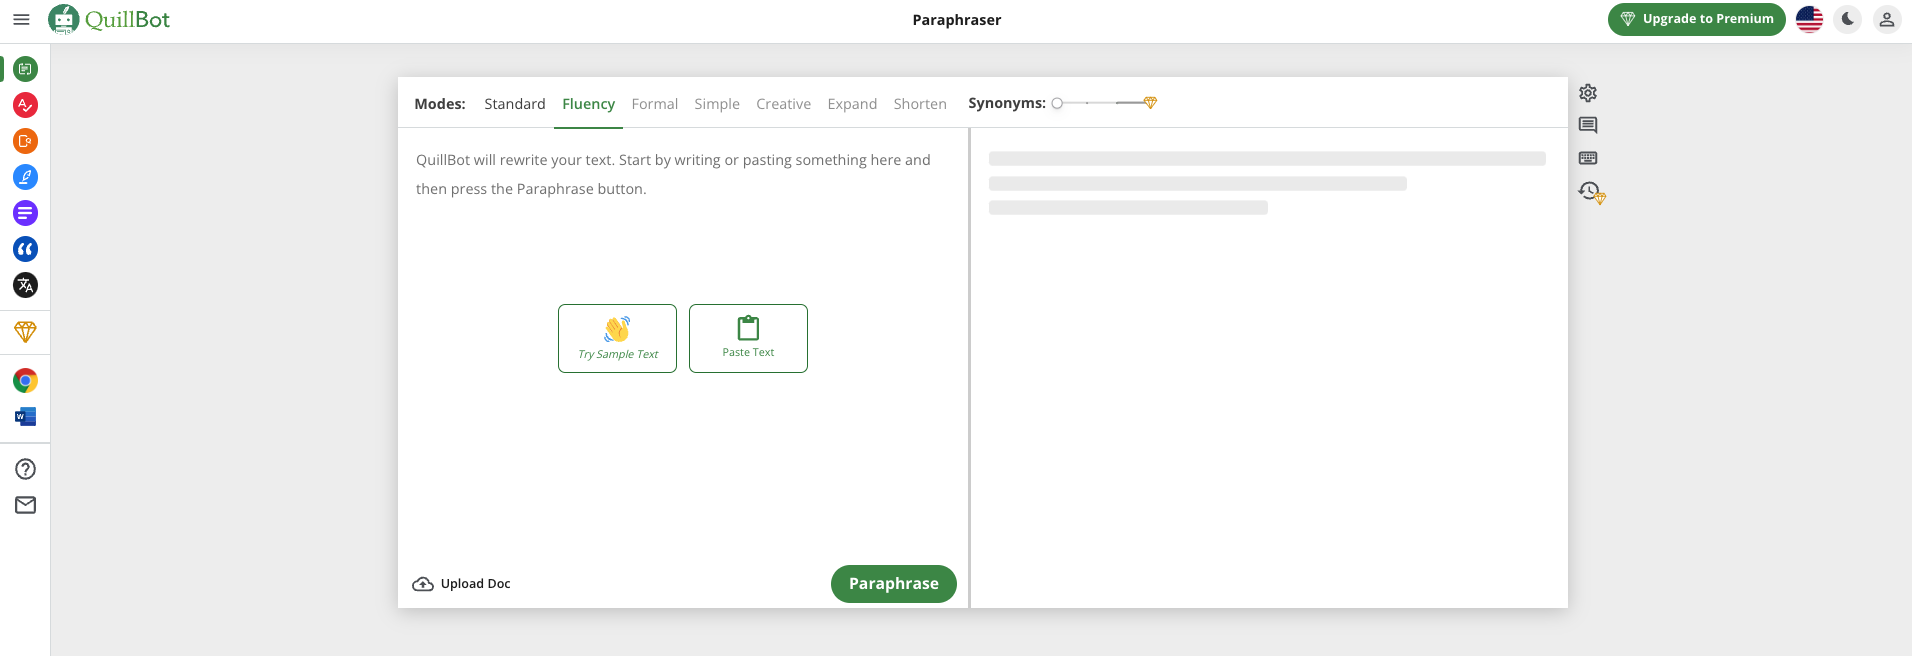Click the QuillBot logo

[109, 19]
